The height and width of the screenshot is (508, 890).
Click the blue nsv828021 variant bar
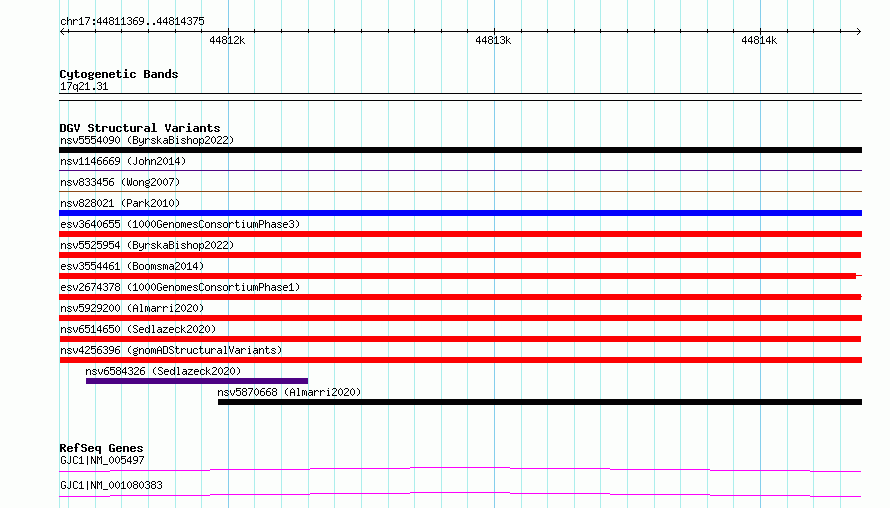tap(460, 213)
